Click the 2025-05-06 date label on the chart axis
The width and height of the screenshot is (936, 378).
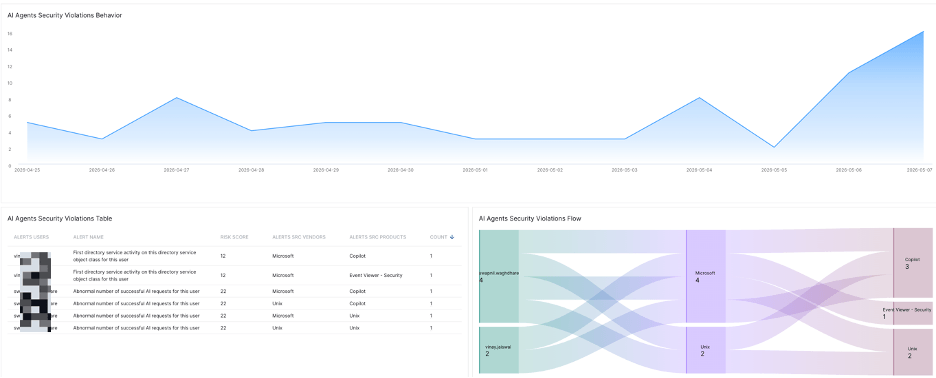849,170
